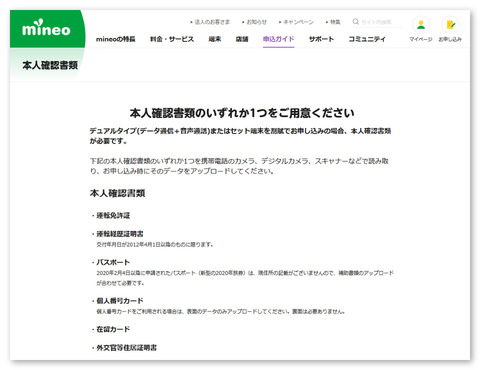
Task: Click the note about 2012年4月1日以降
Action: point(155,244)
